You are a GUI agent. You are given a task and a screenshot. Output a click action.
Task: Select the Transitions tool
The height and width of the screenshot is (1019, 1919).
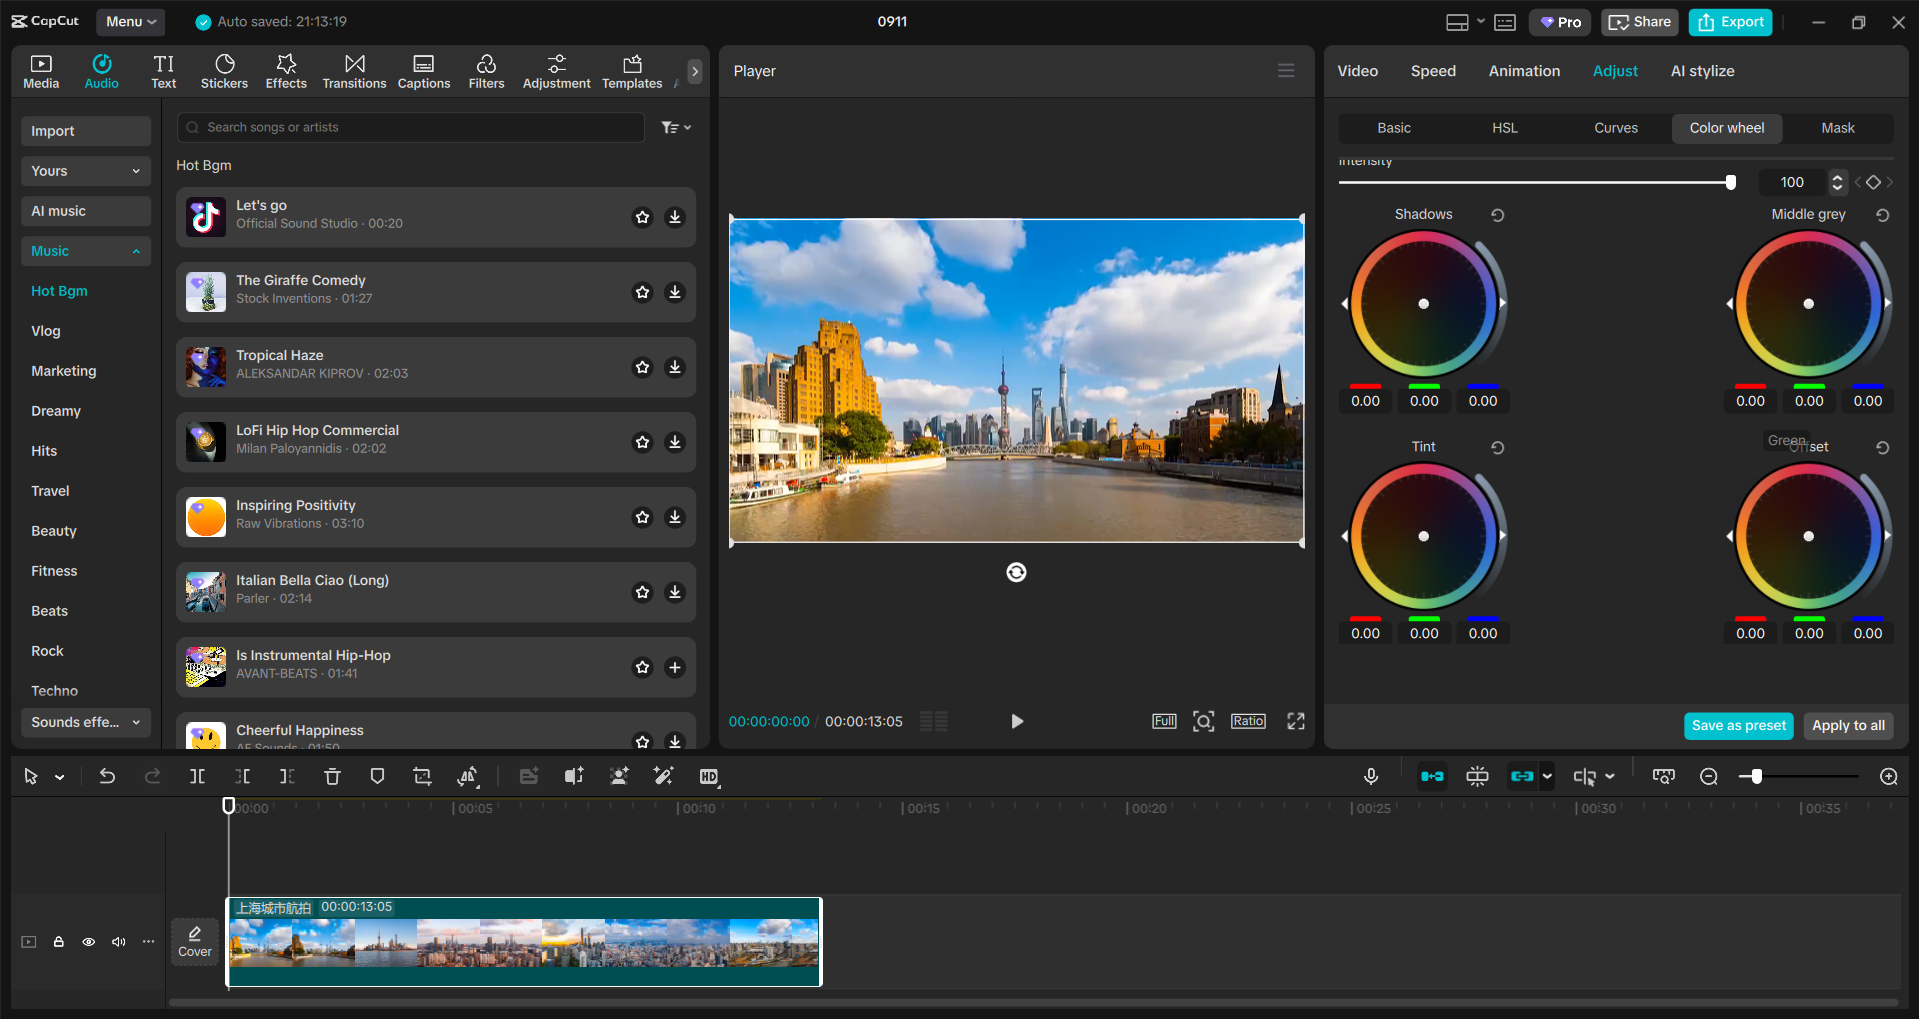coord(354,70)
